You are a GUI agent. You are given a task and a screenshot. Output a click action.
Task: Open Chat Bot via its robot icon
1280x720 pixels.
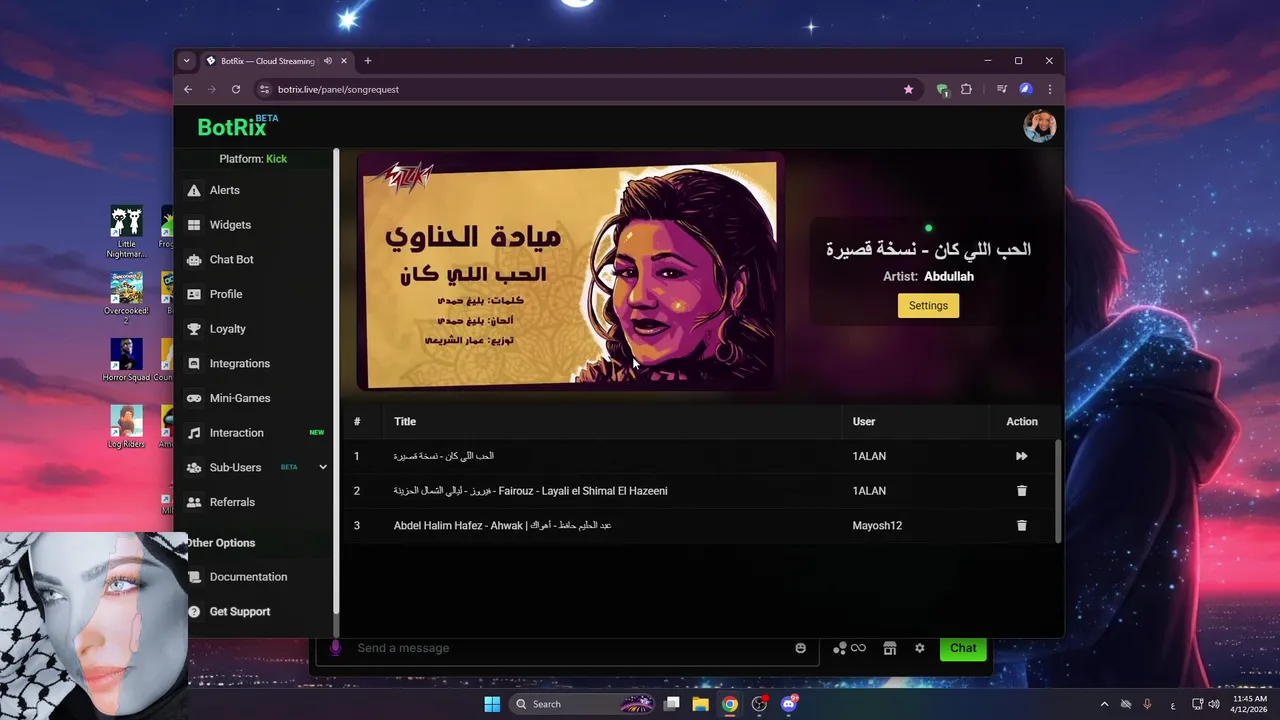194,260
